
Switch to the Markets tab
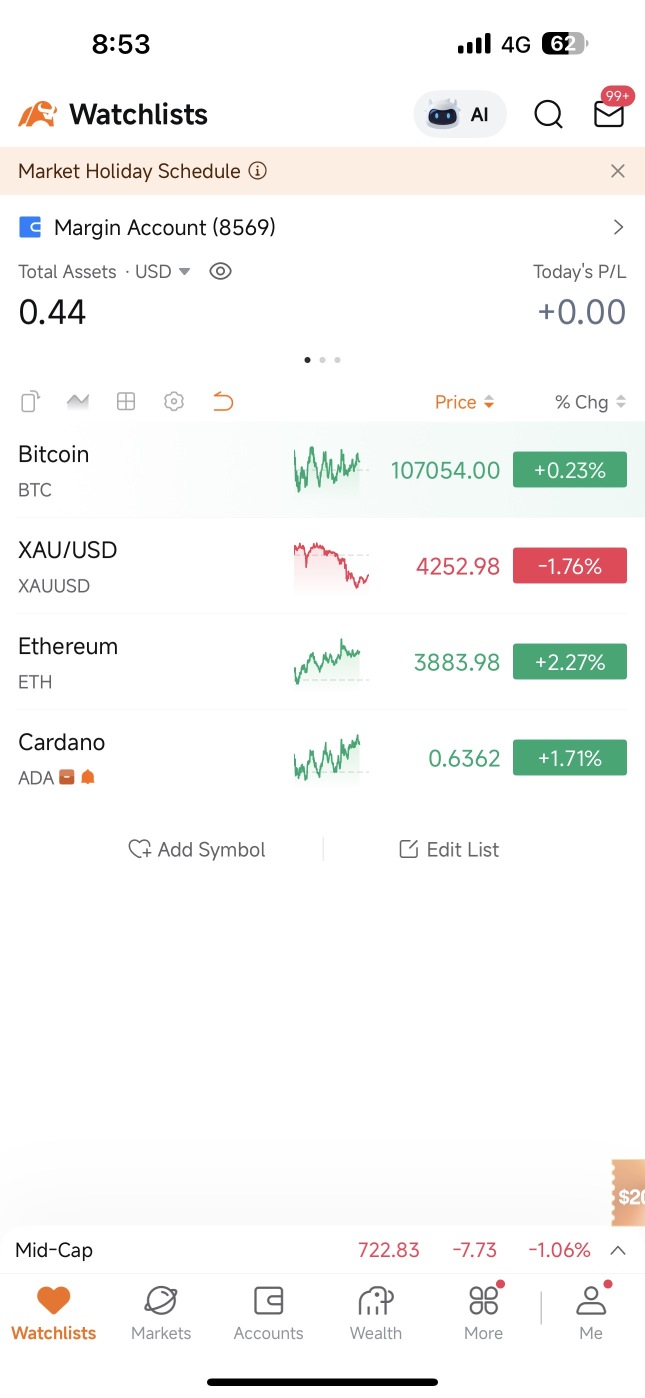coord(161,1313)
